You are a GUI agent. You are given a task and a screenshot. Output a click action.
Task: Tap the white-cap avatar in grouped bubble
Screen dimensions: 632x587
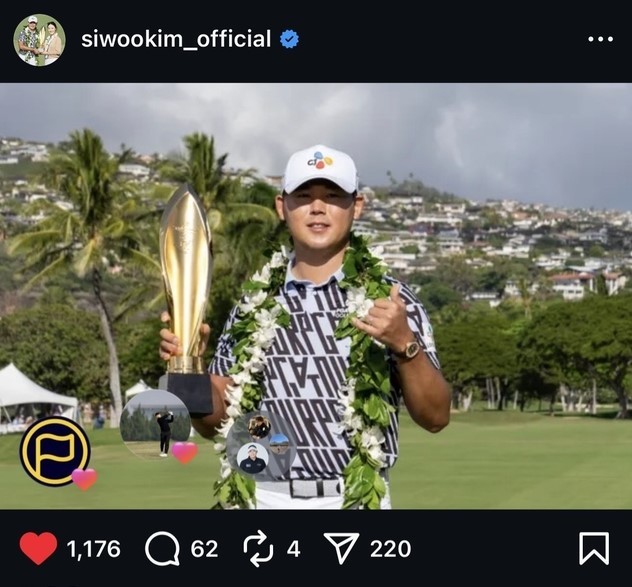point(252,458)
